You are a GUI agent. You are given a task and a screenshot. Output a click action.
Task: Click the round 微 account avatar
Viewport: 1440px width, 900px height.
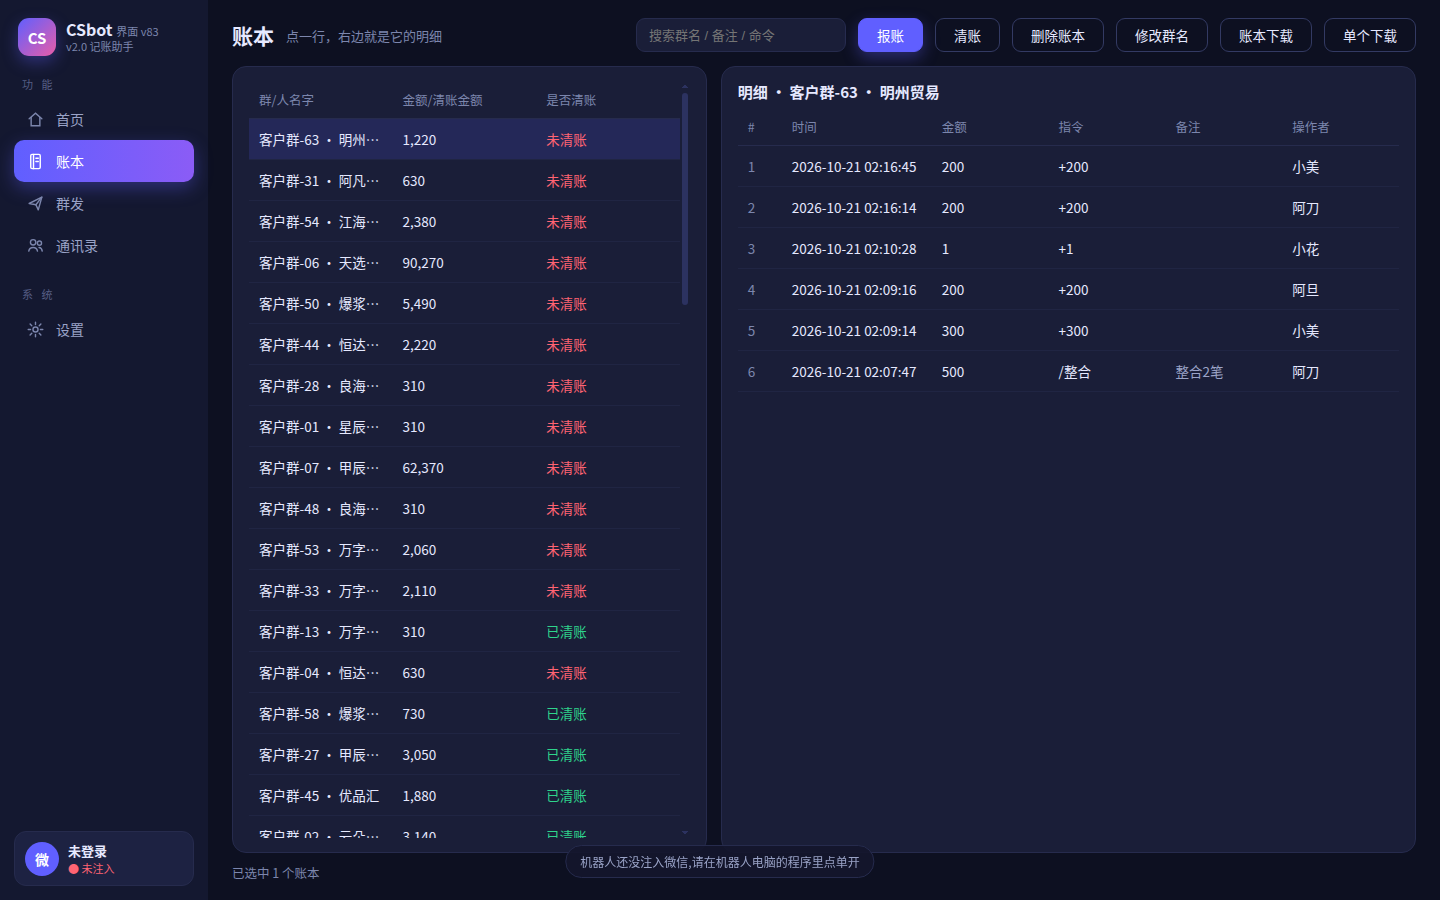pos(42,859)
